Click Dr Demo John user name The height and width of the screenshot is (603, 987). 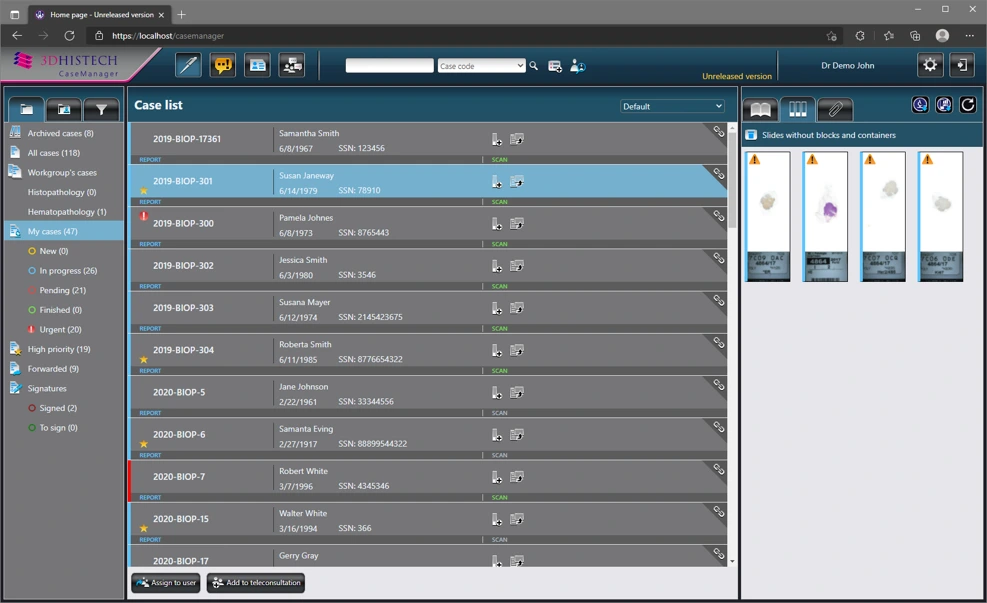tap(847, 65)
